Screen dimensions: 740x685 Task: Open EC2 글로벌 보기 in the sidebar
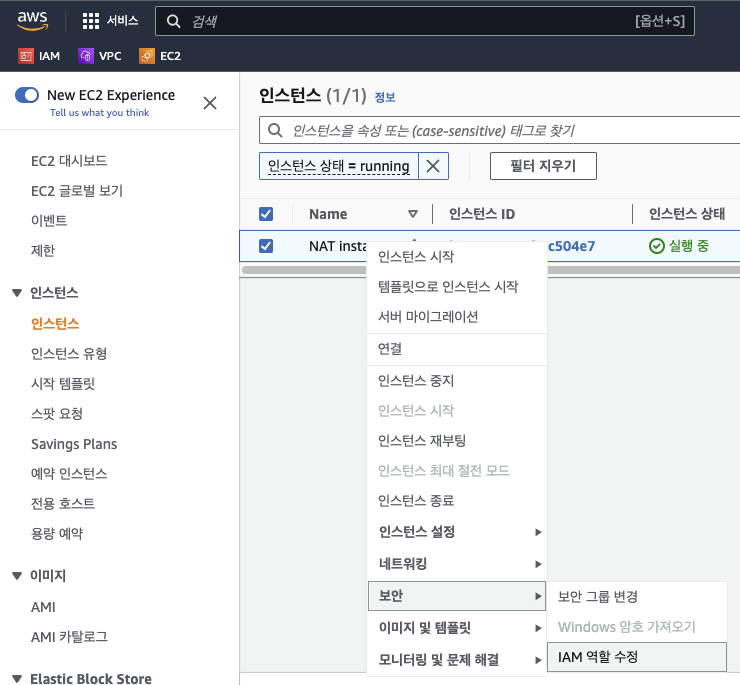[77, 191]
